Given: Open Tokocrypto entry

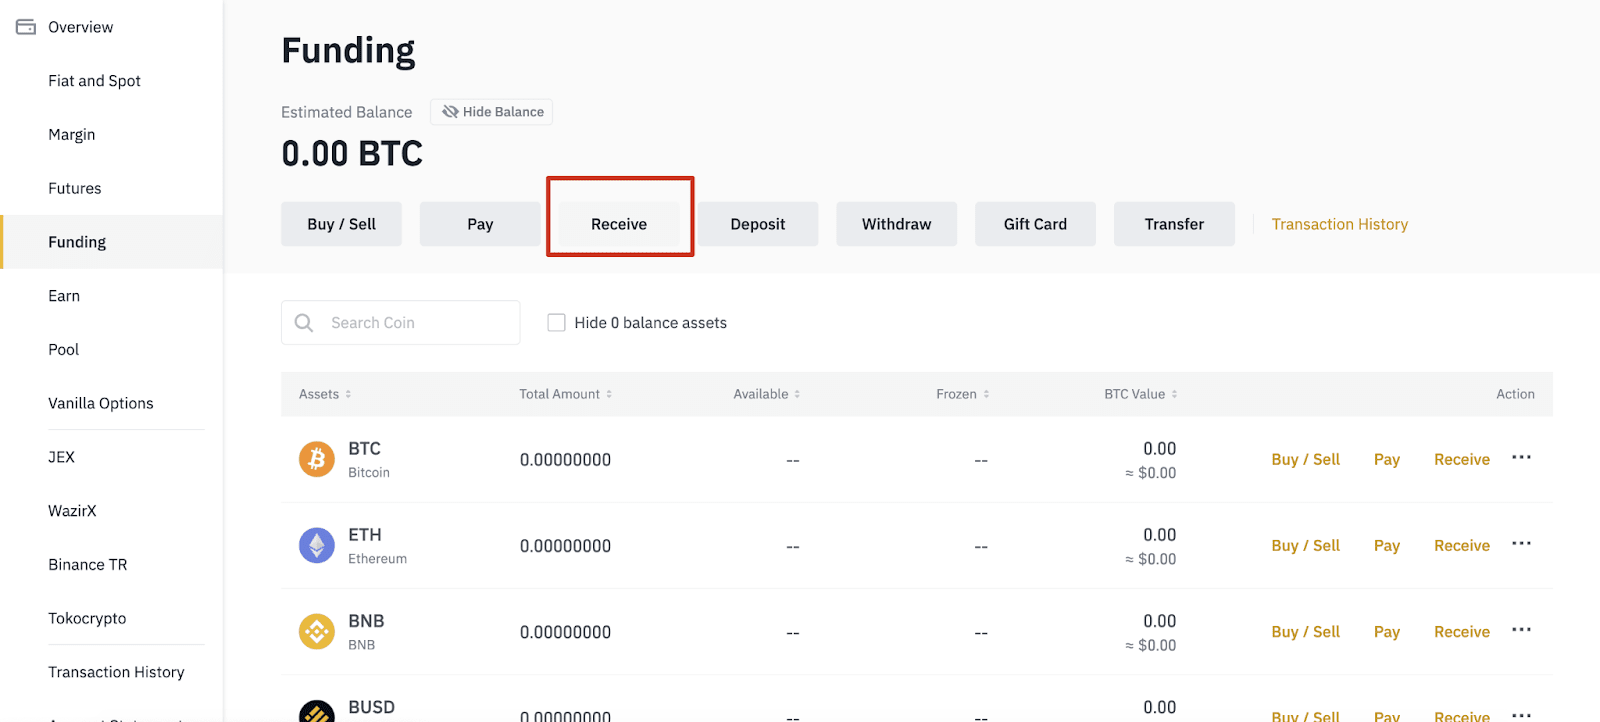Looking at the screenshot, I should pos(87,618).
